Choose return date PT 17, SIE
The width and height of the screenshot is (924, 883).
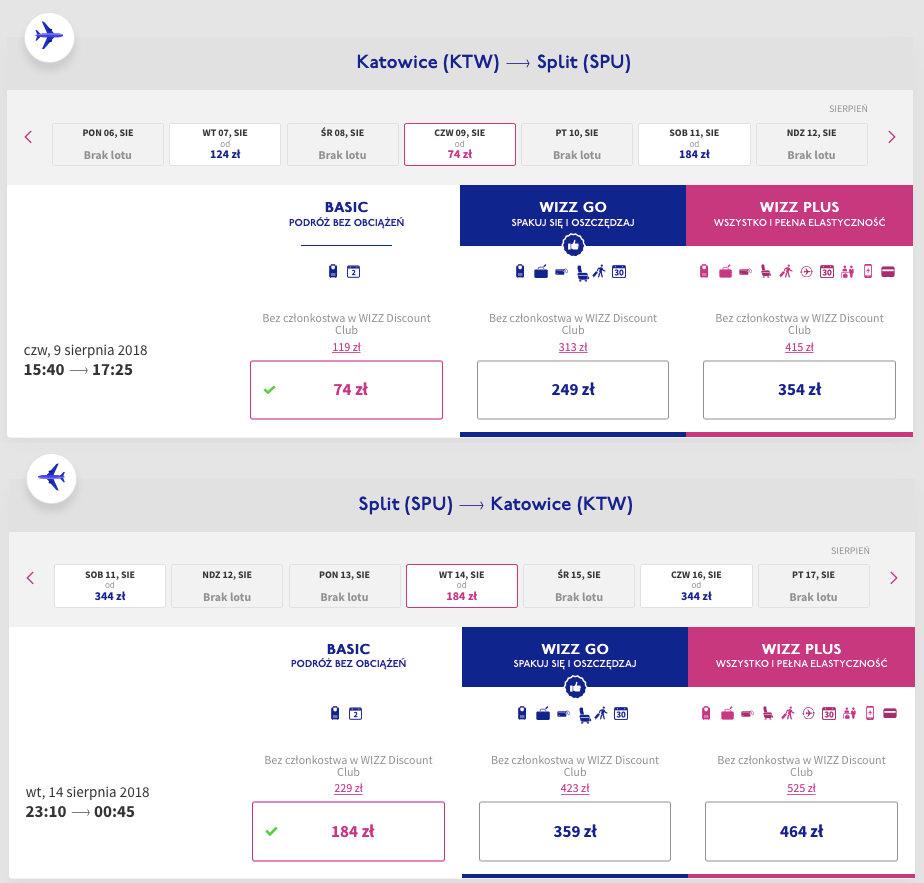tap(813, 586)
